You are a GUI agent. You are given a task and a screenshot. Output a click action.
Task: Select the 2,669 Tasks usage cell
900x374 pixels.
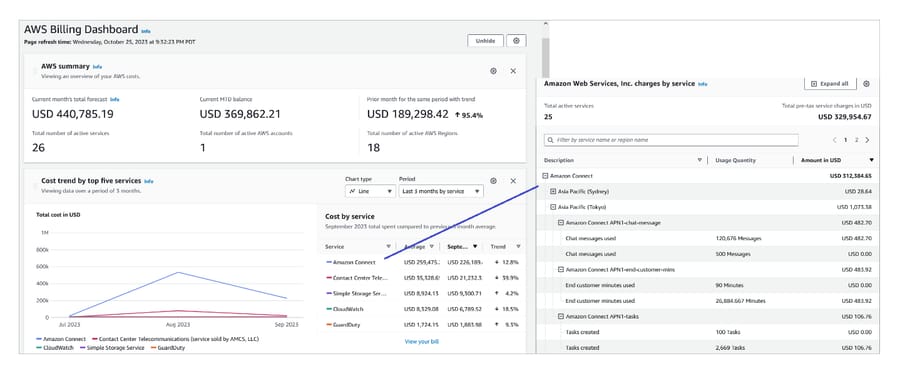click(x=730, y=348)
